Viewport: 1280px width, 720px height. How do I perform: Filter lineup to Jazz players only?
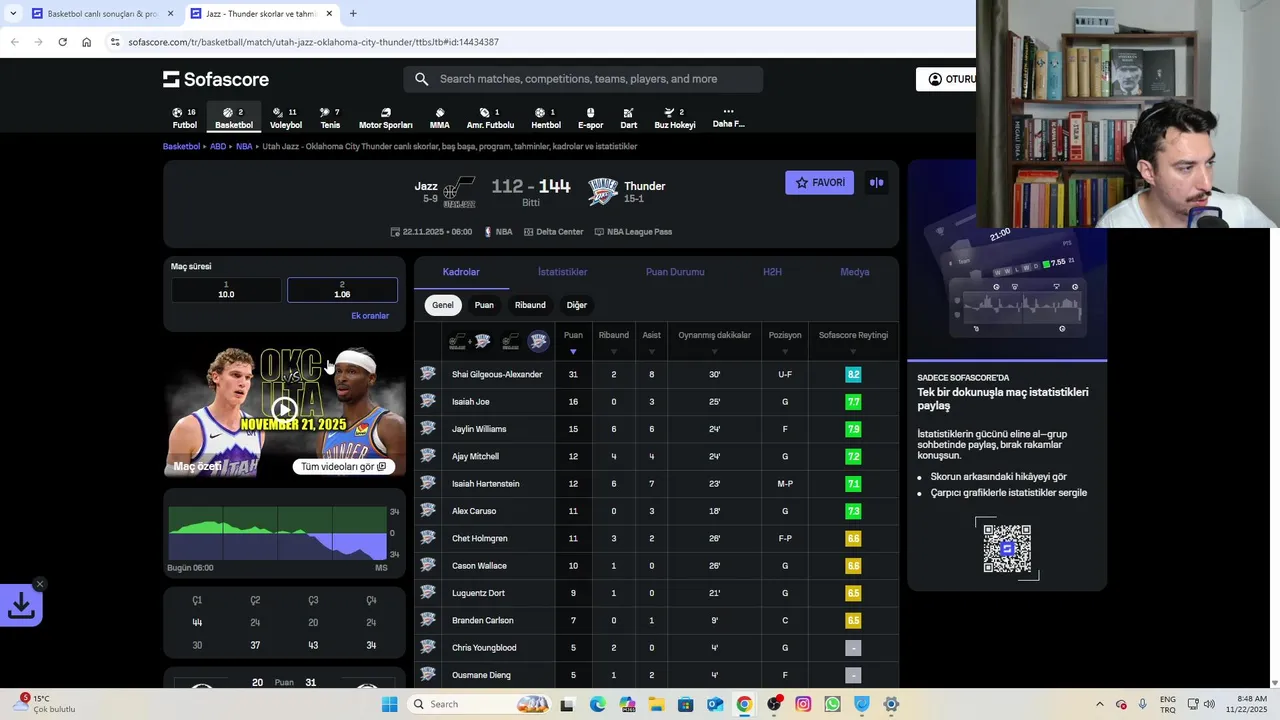coord(510,342)
